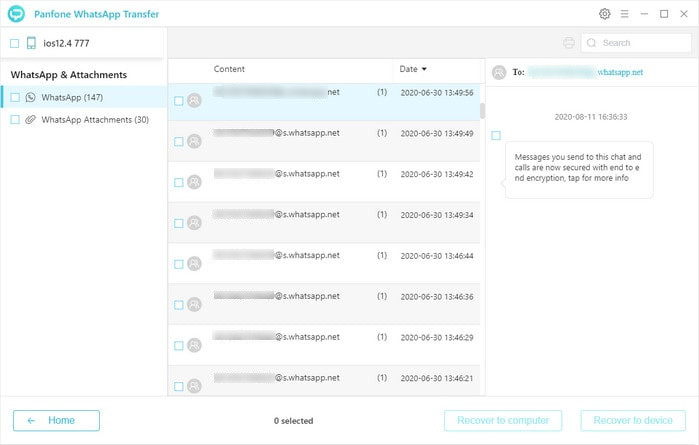Click the phone device icon
Screen dimensions: 699x445
tap(31, 43)
